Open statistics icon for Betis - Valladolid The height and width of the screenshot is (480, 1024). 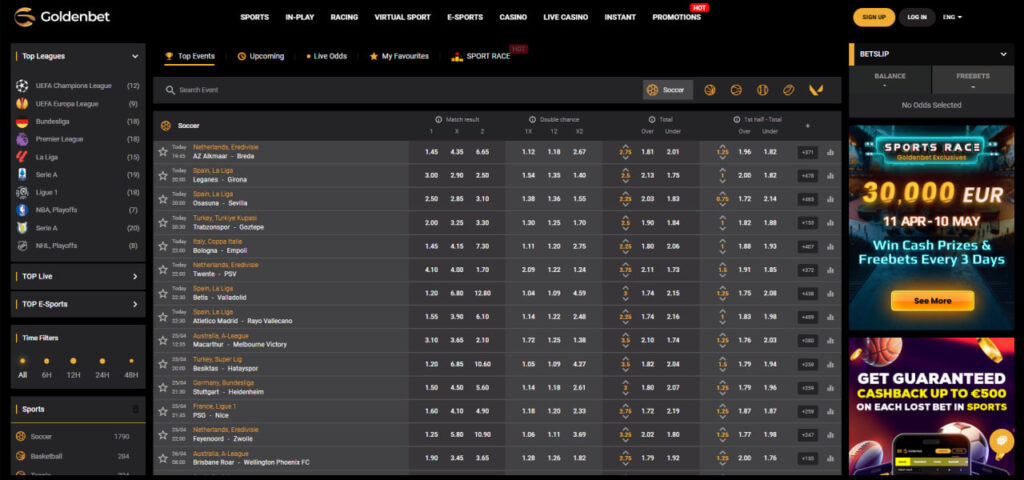tap(830, 293)
